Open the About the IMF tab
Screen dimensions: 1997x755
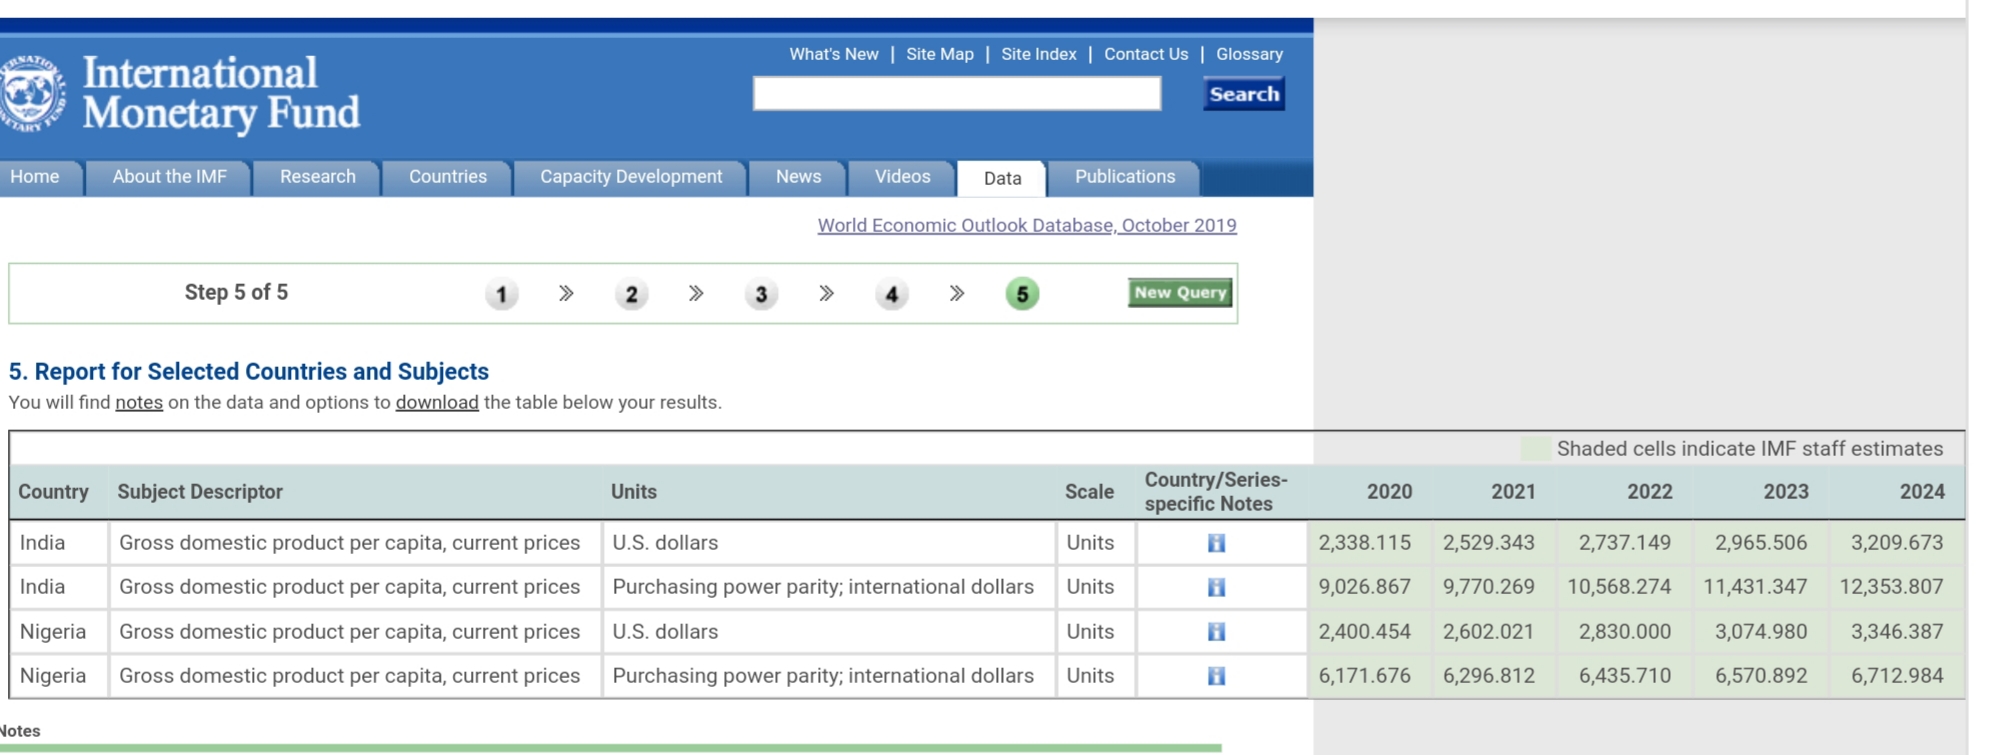[x=169, y=177]
